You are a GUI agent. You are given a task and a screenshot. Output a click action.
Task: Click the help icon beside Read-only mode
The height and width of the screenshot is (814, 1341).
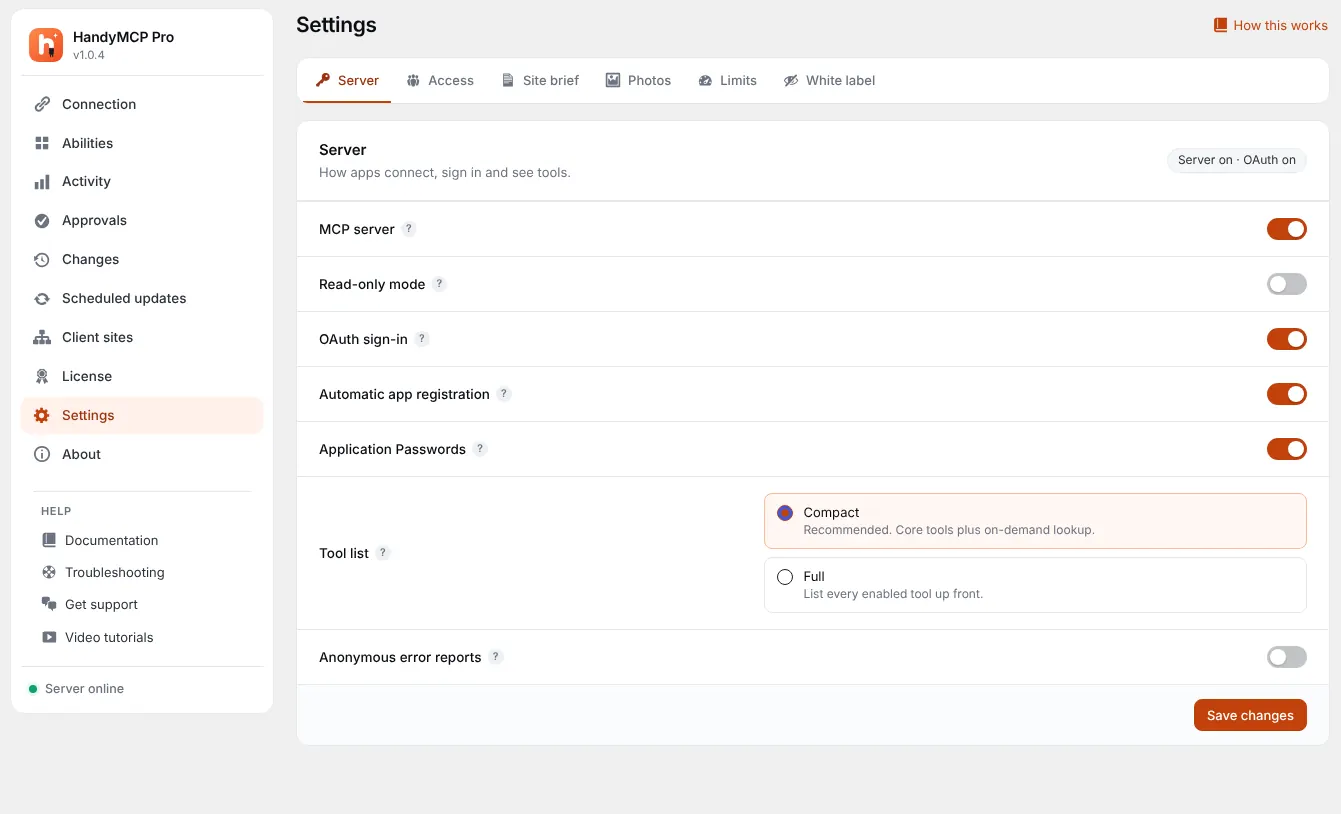point(440,284)
